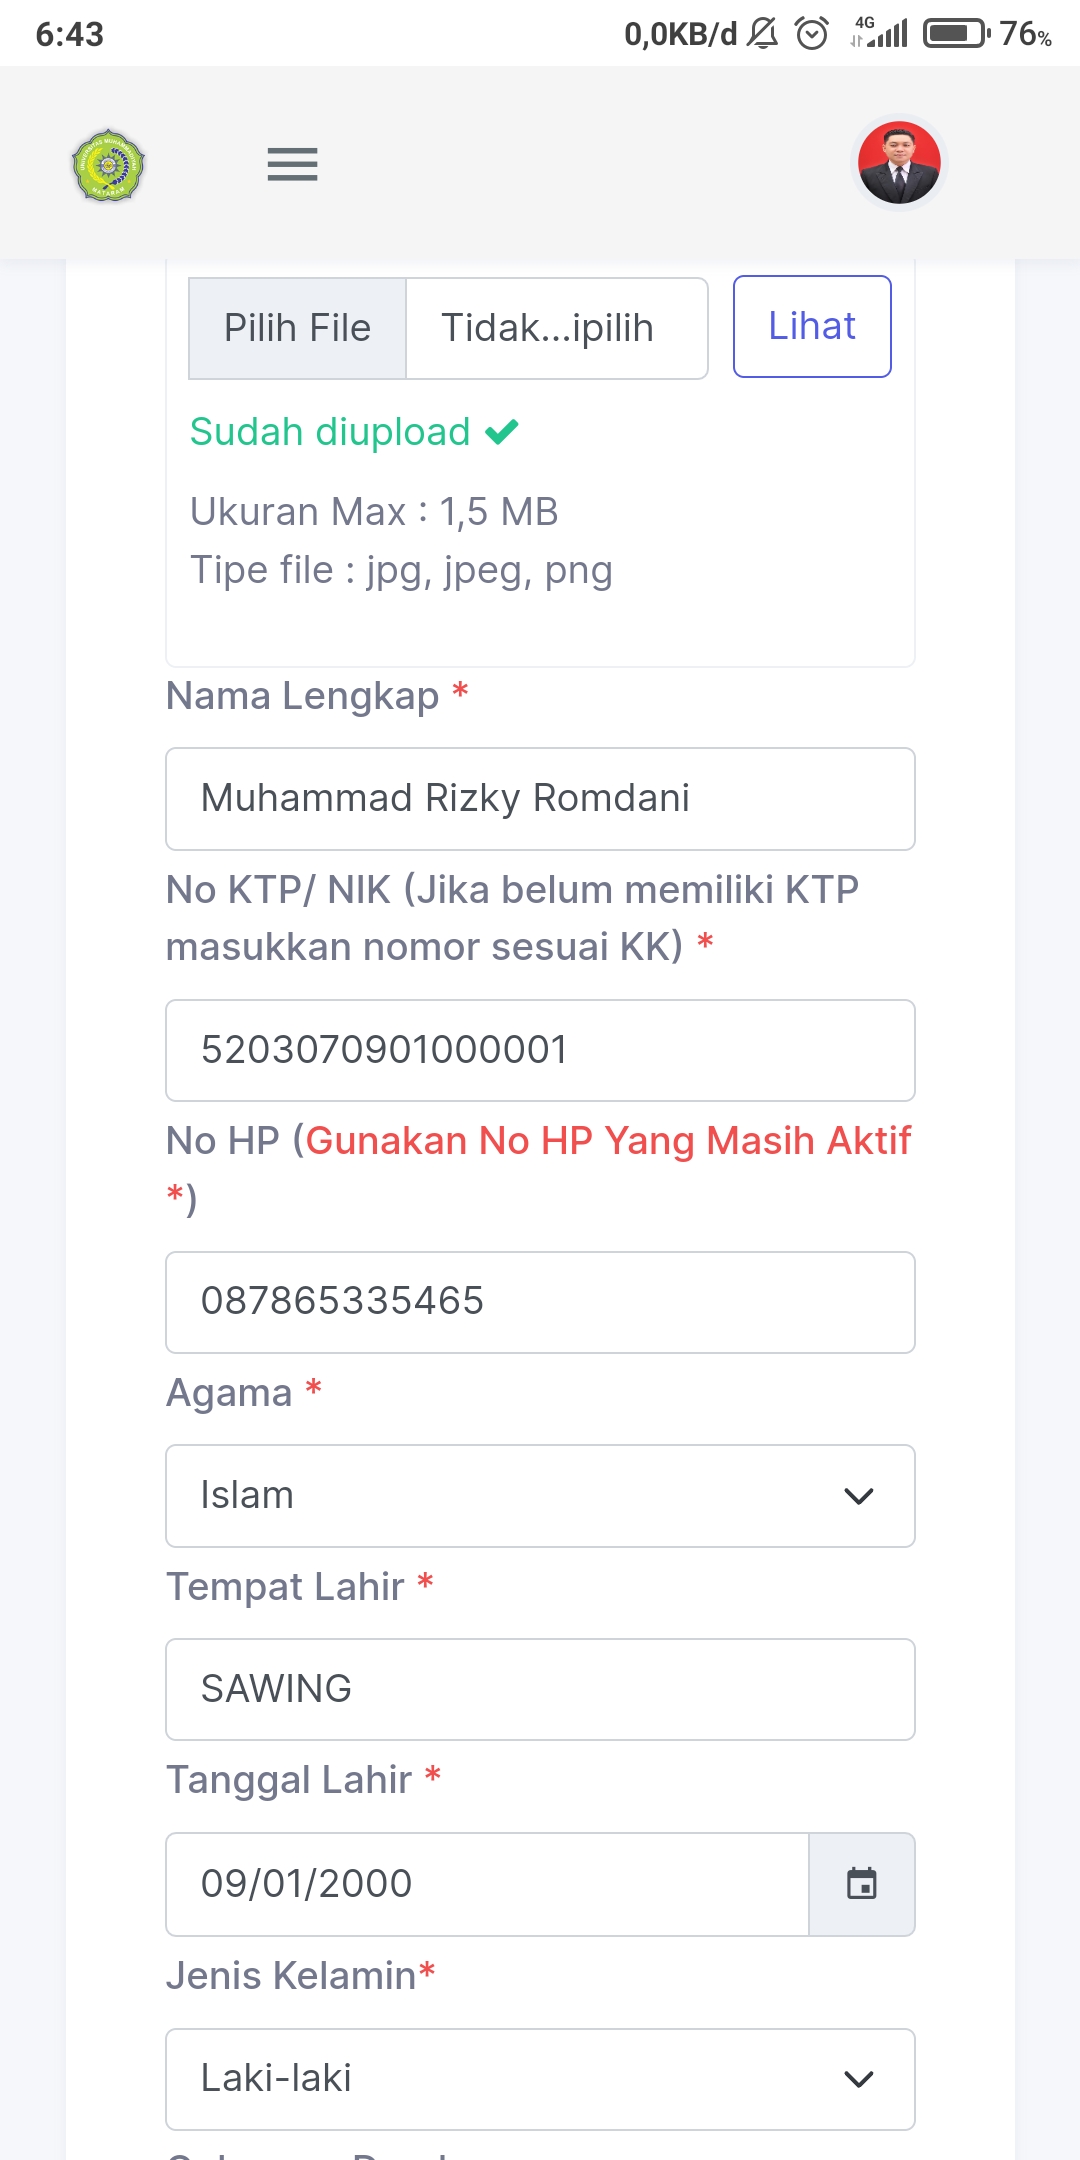Tap the user profile avatar
1080x2160 pixels.
pyautogui.click(x=898, y=163)
